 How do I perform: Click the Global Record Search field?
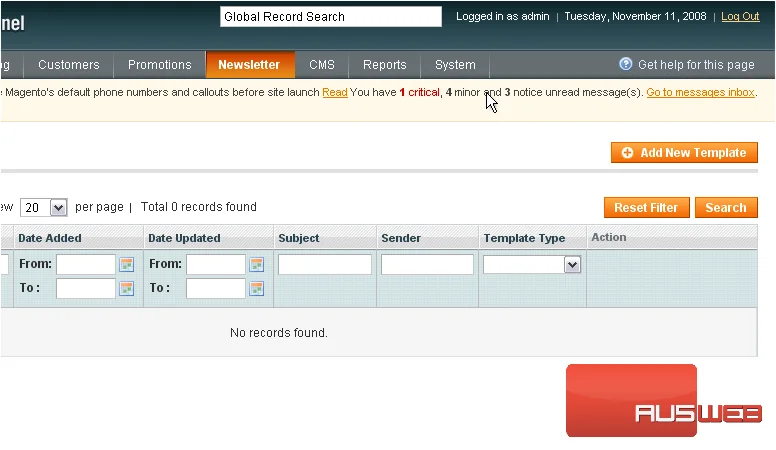tap(331, 16)
